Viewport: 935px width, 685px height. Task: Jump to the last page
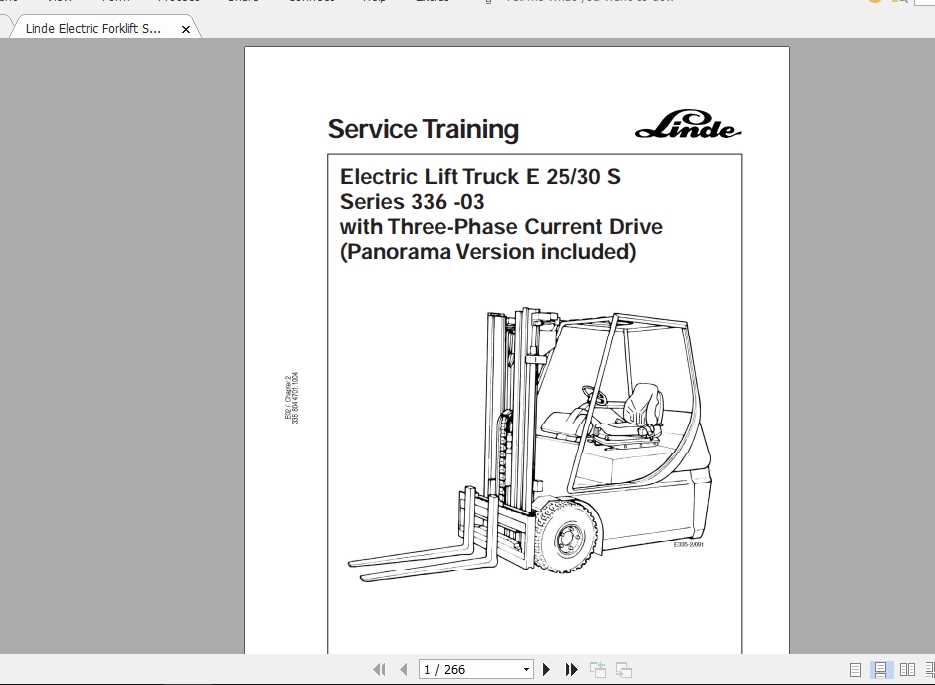tap(571, 669)
